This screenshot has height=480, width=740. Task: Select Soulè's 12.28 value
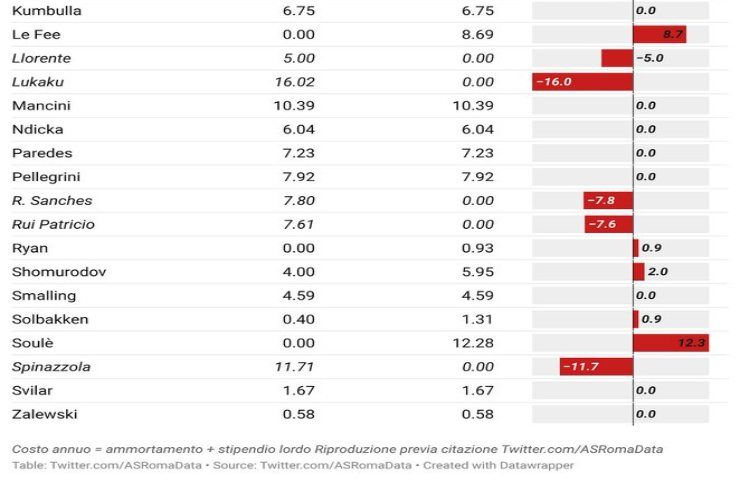pos(473,343)
